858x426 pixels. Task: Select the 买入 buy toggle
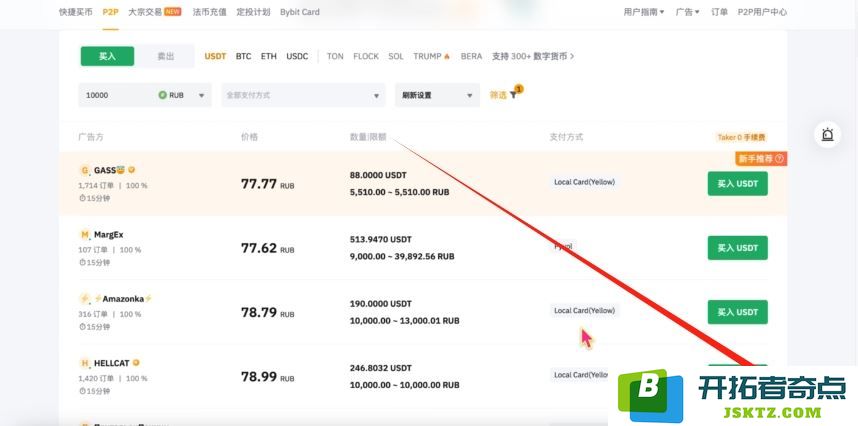(107, 56)
